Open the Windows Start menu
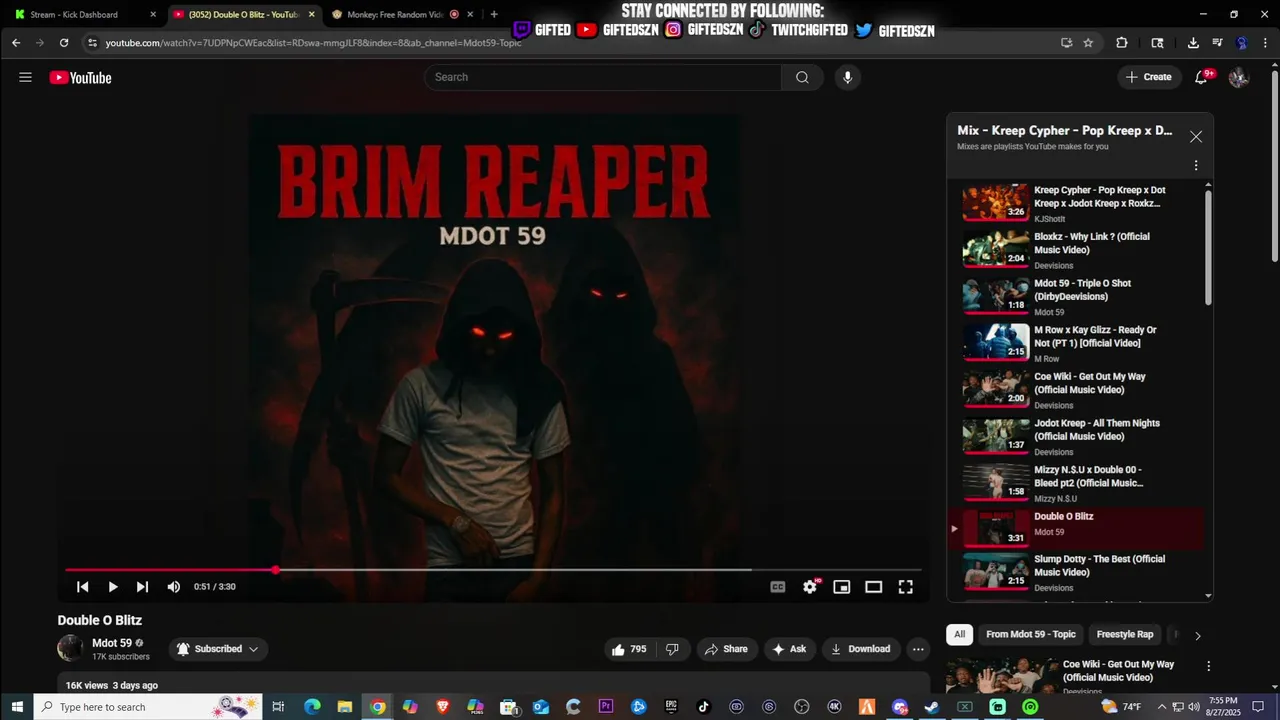 [x=17, y=707]
